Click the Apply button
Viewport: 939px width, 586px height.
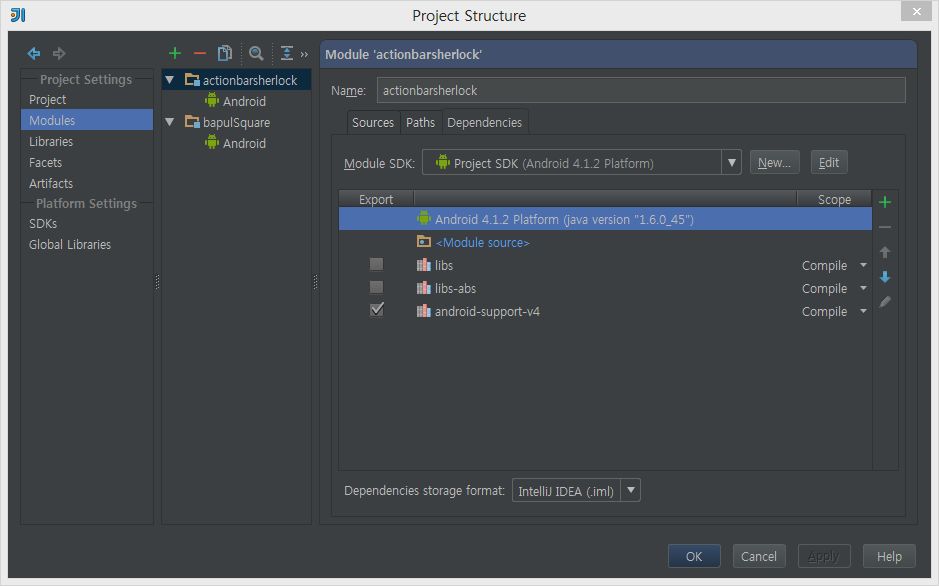tap(824, 556)
